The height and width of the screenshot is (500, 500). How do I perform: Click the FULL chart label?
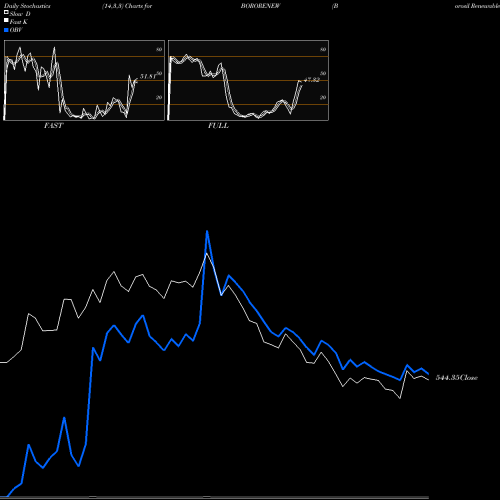pyautogui.click(x=218, y=125)
